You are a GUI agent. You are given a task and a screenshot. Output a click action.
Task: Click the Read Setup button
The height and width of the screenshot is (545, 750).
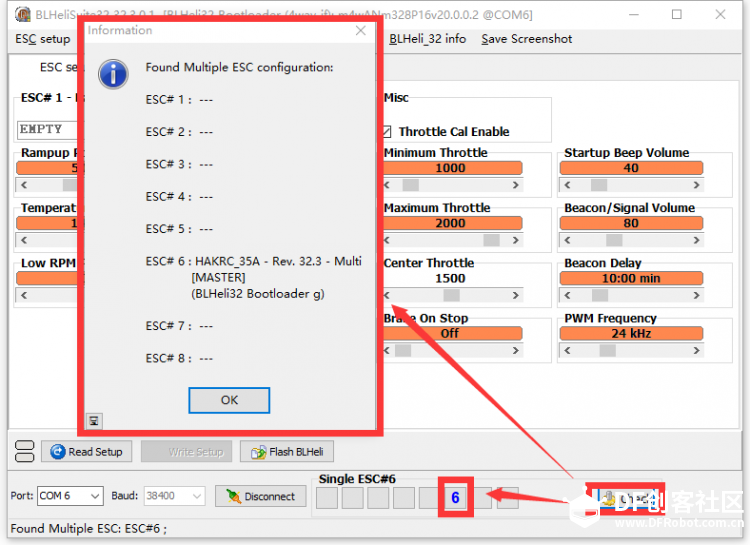tap(87, 452)
